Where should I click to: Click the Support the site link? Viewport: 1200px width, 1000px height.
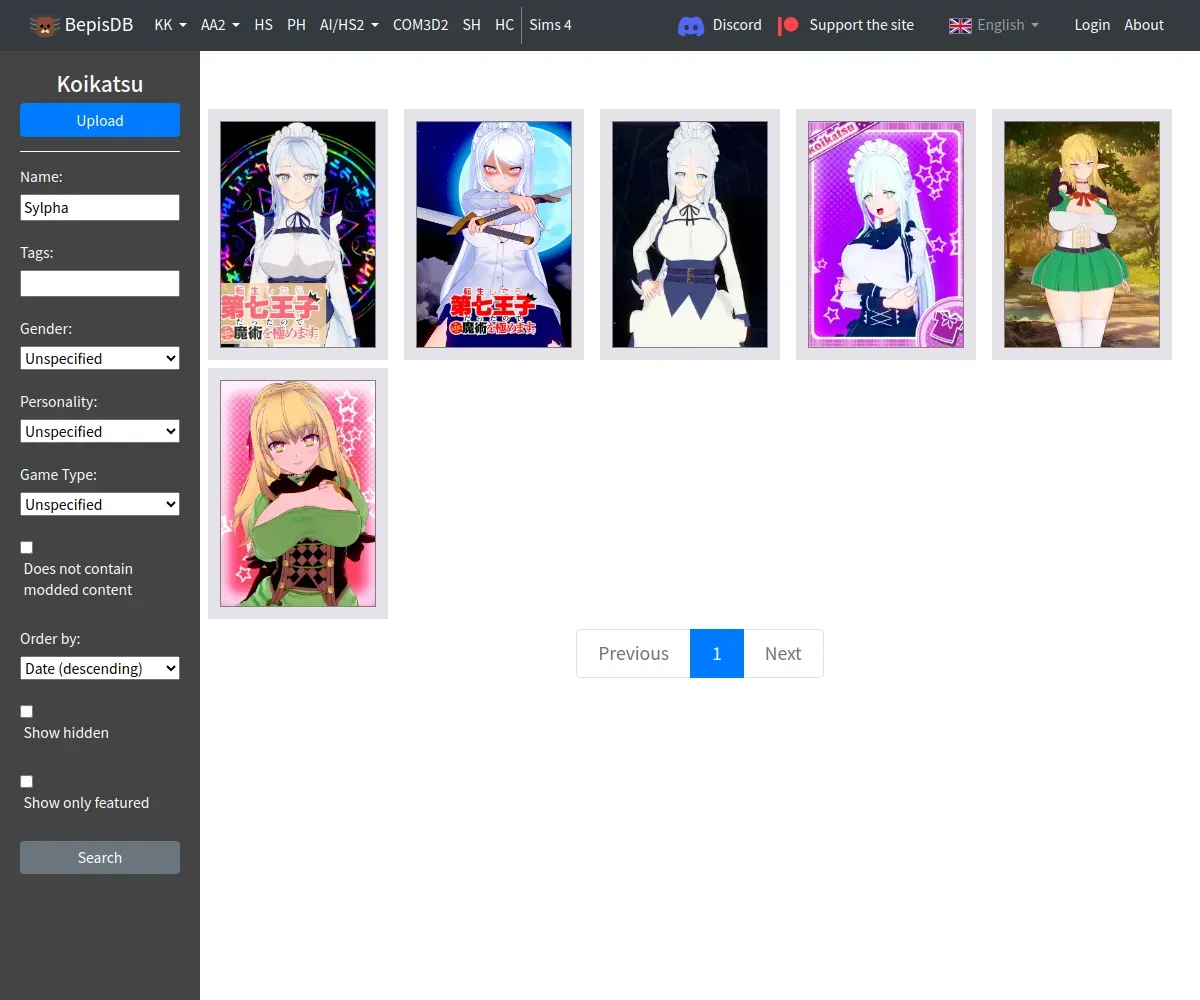[861, 25]
